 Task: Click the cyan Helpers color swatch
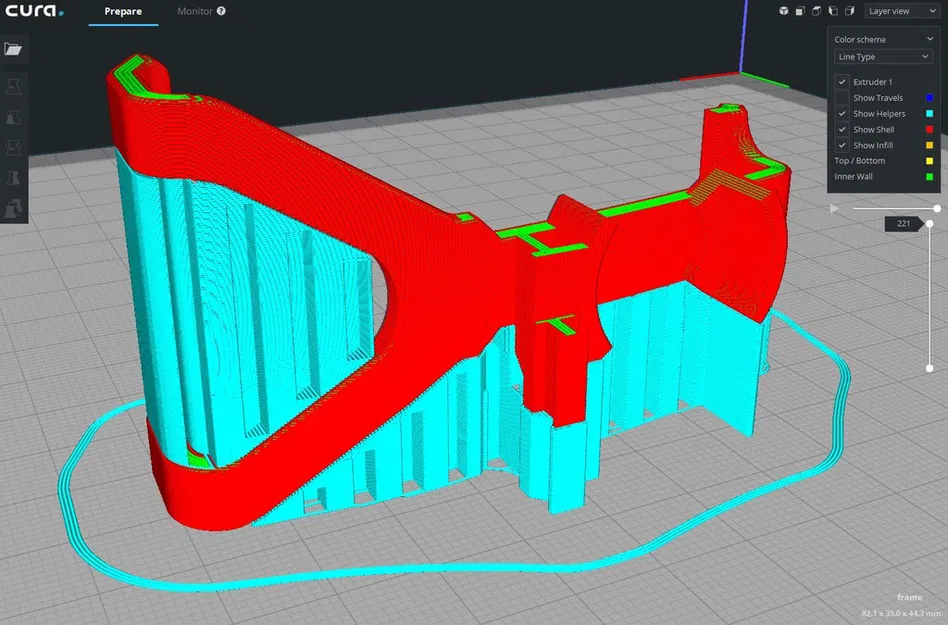pyautogui.click(x=930, y=113)
